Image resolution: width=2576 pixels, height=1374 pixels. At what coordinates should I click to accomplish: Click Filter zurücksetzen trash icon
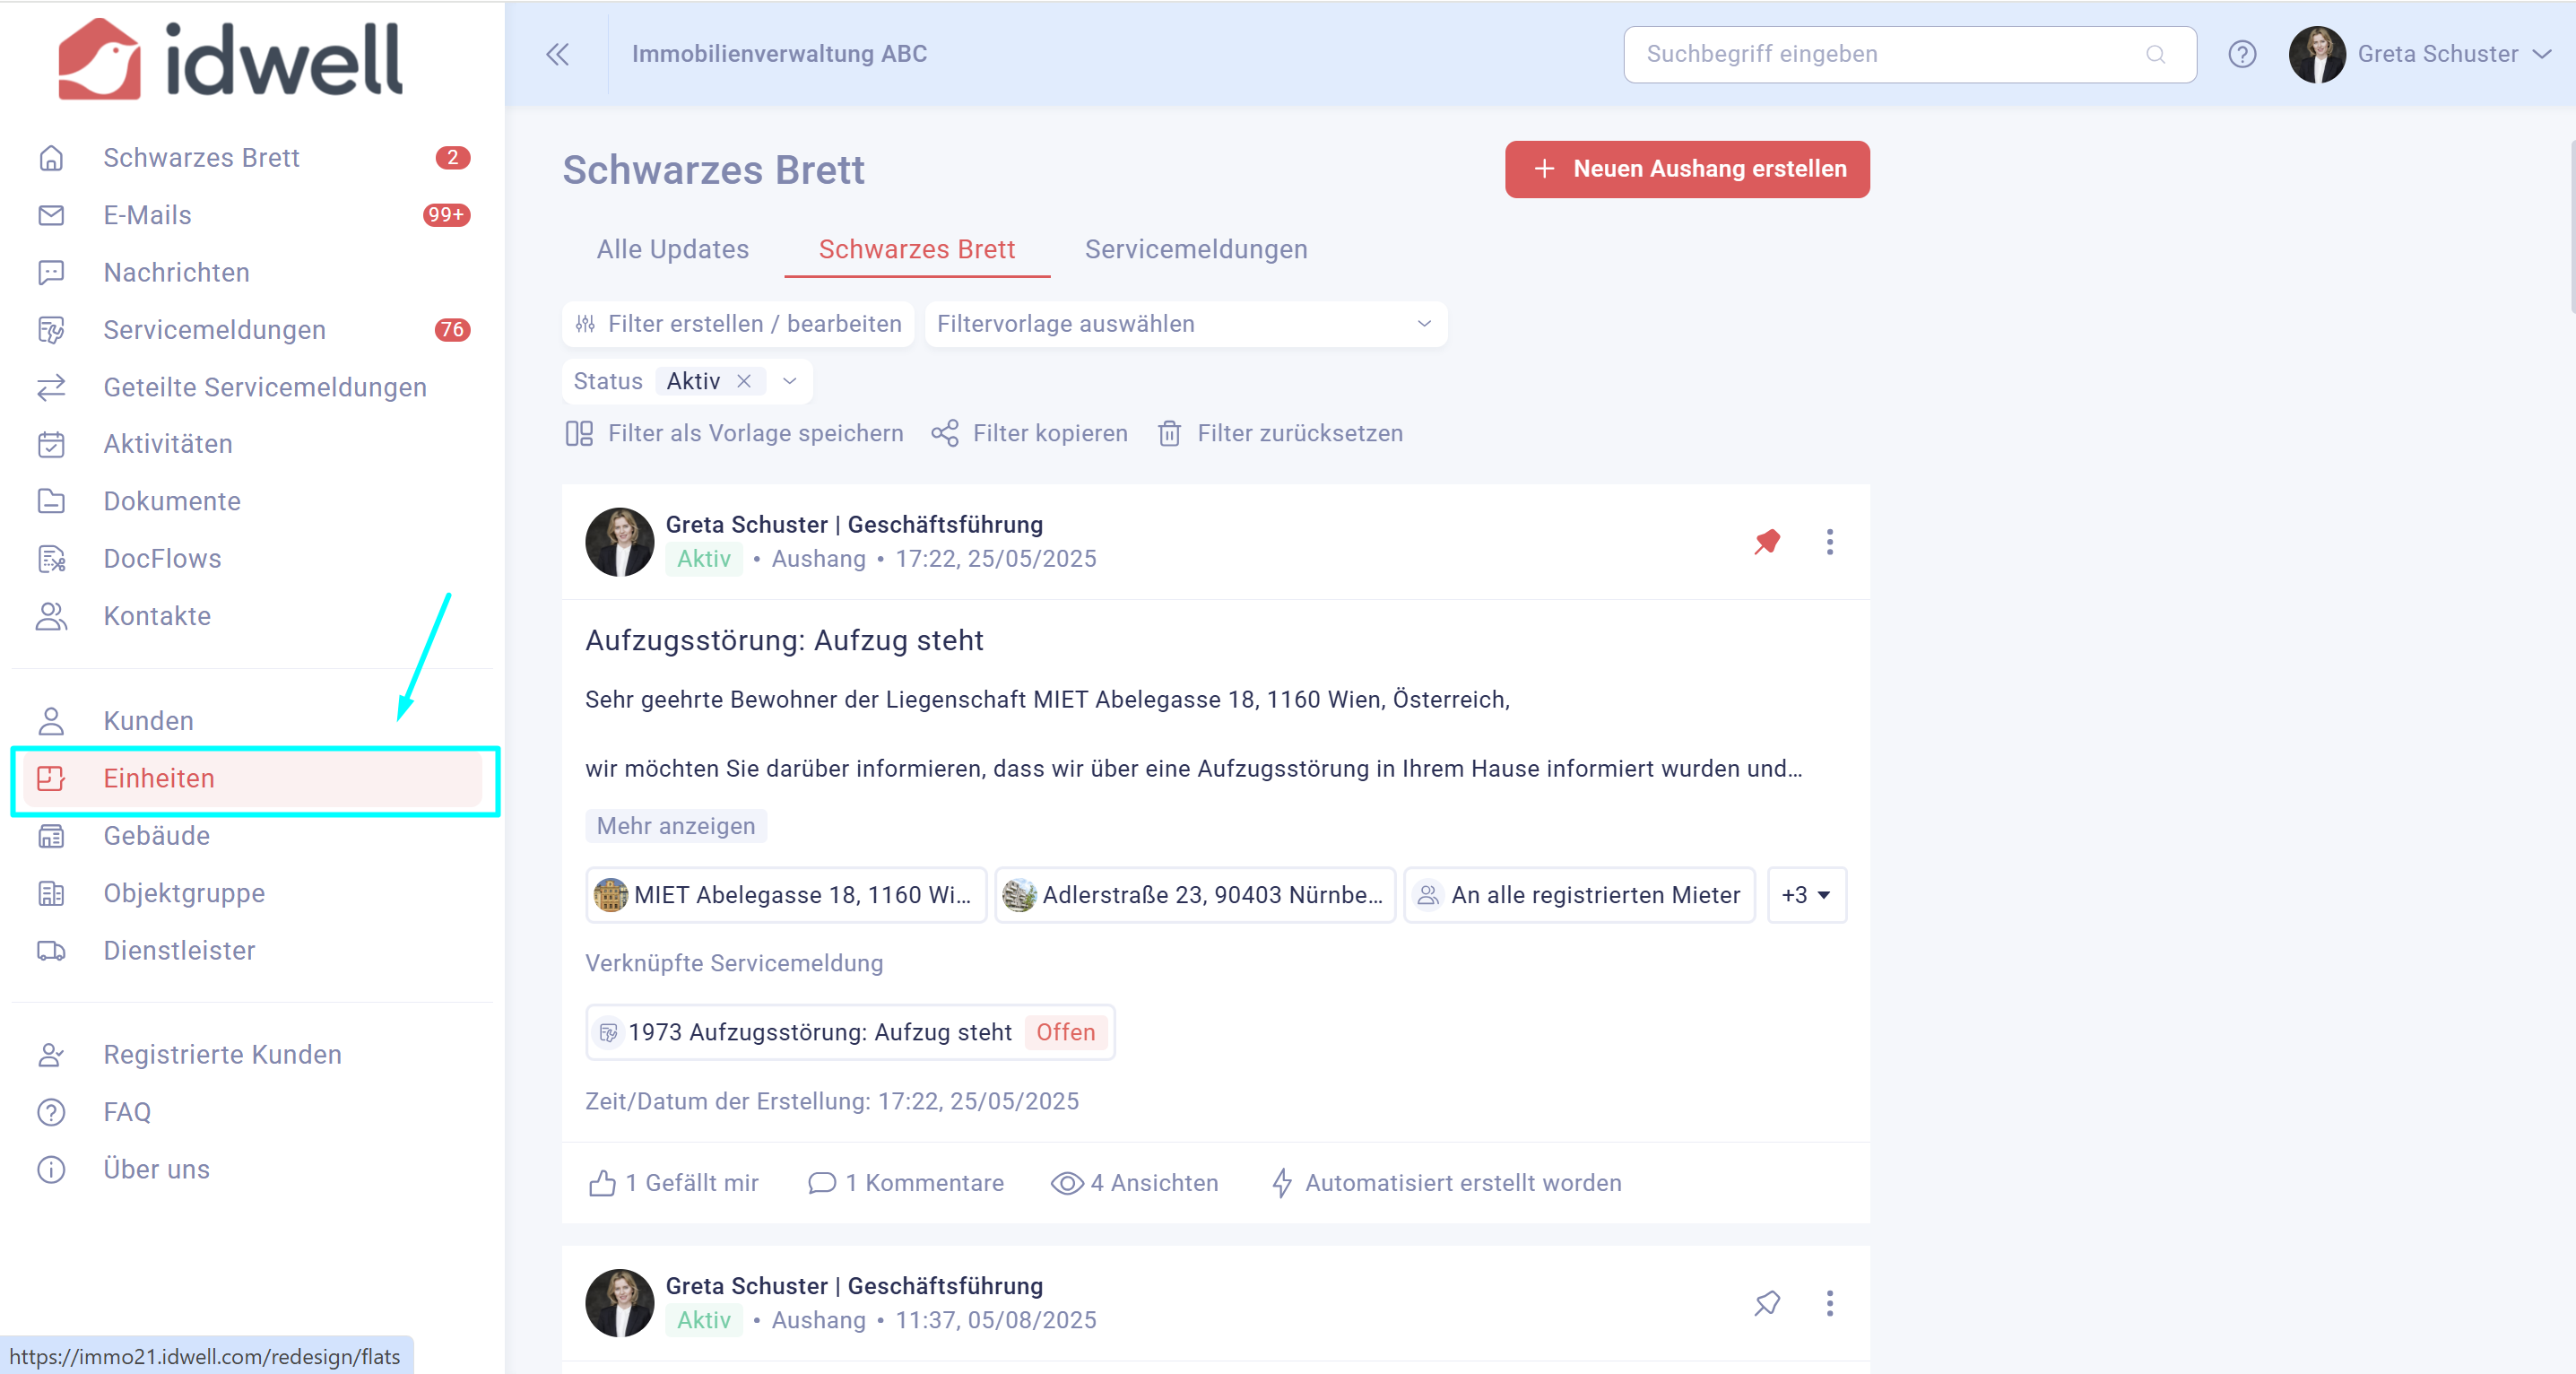[1169, 433]
